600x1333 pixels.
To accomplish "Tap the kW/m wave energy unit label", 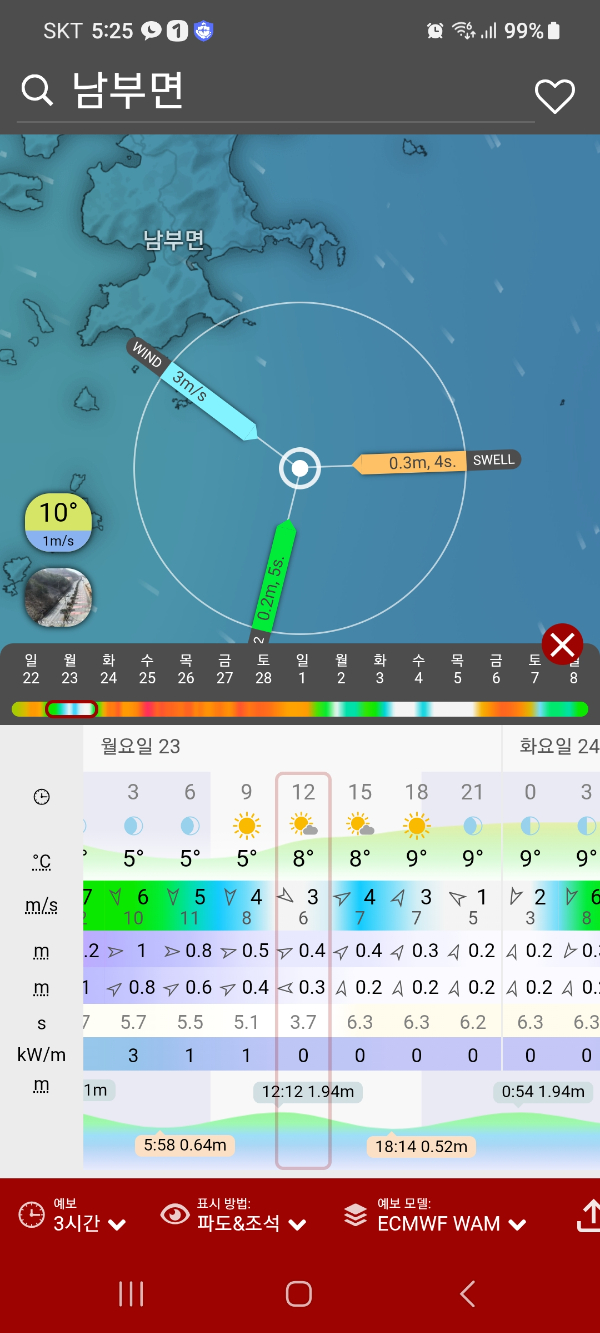I will click(41, 1055).
